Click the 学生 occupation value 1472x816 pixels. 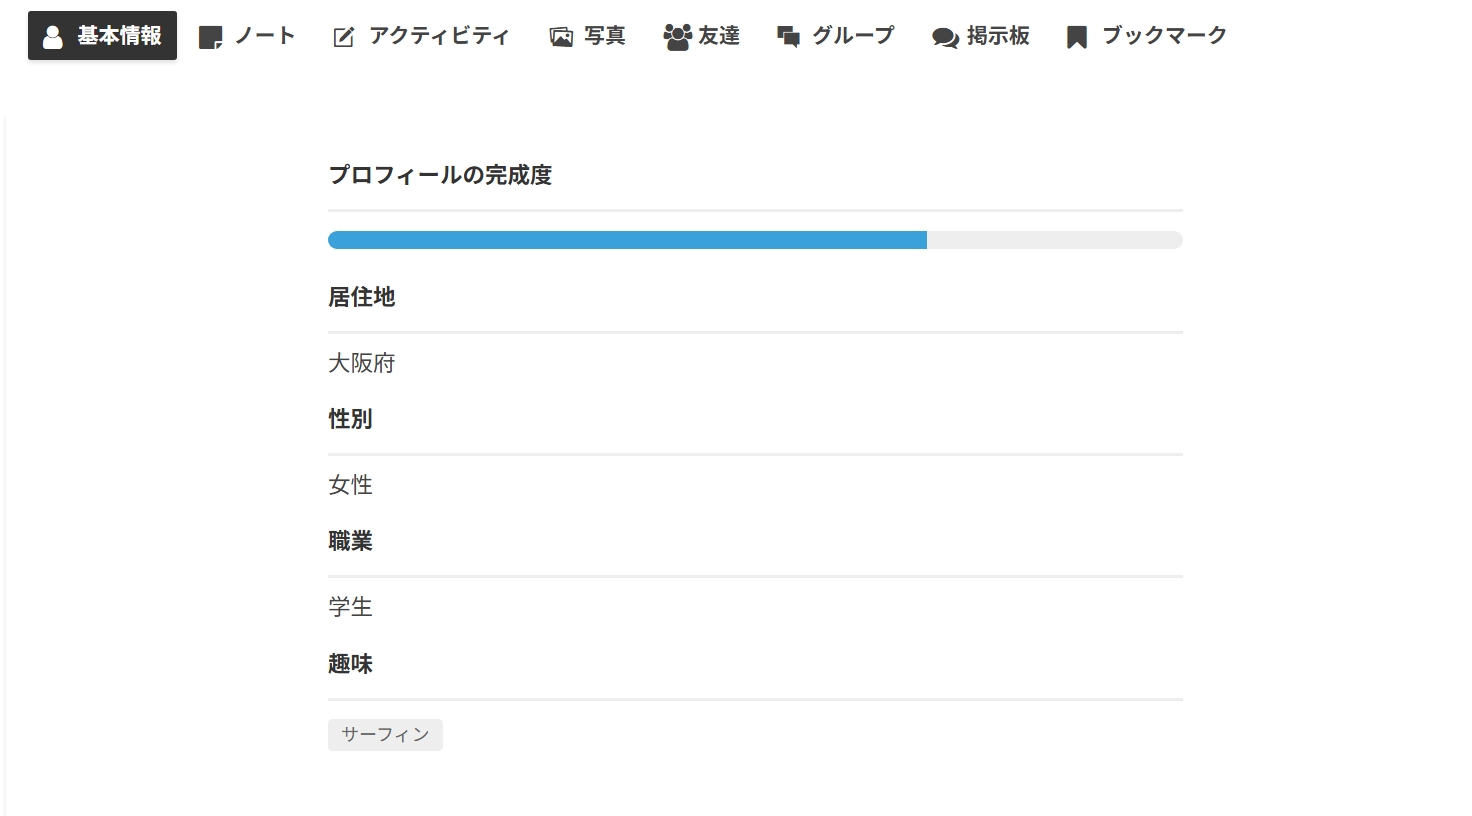tap(350, 607)
